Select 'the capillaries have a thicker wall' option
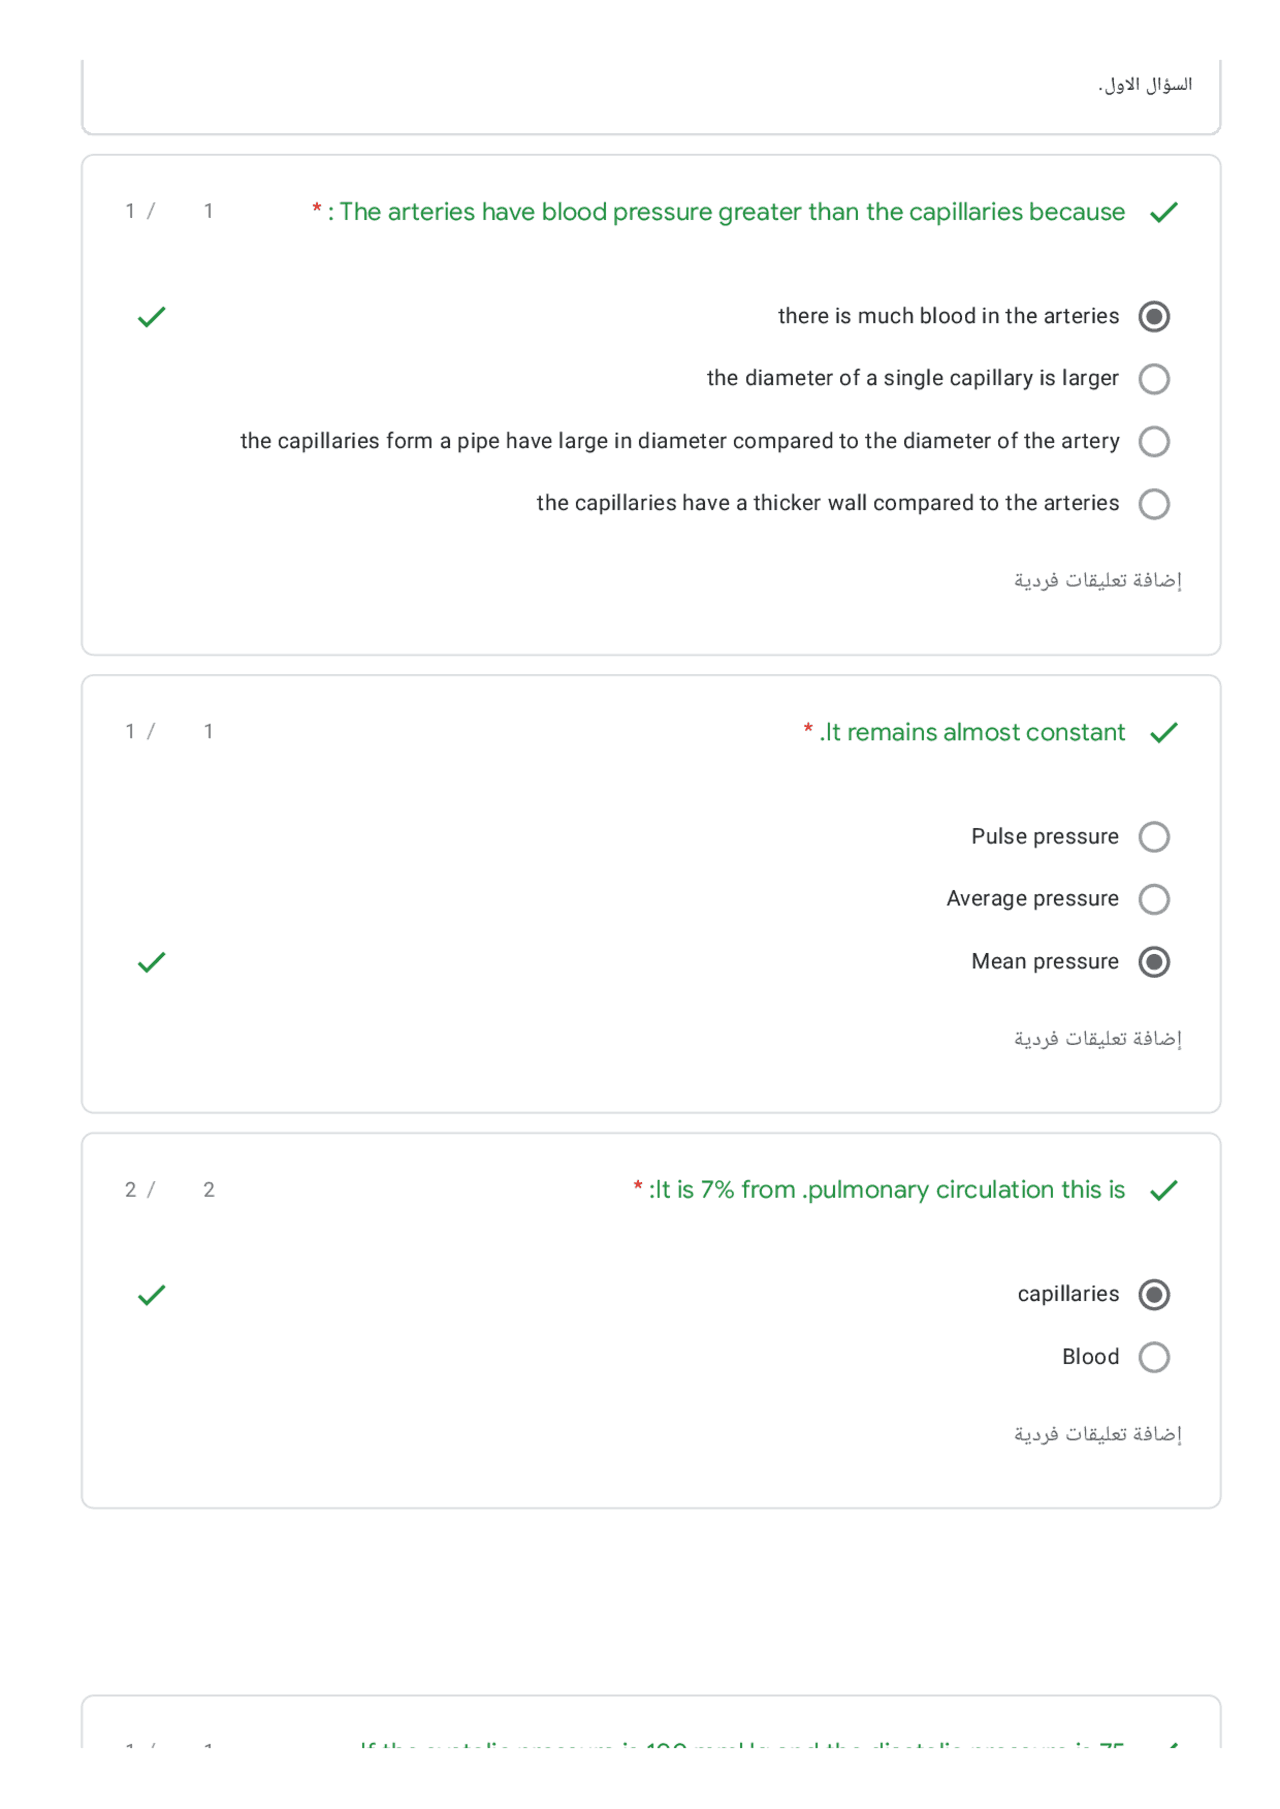 1154,504
